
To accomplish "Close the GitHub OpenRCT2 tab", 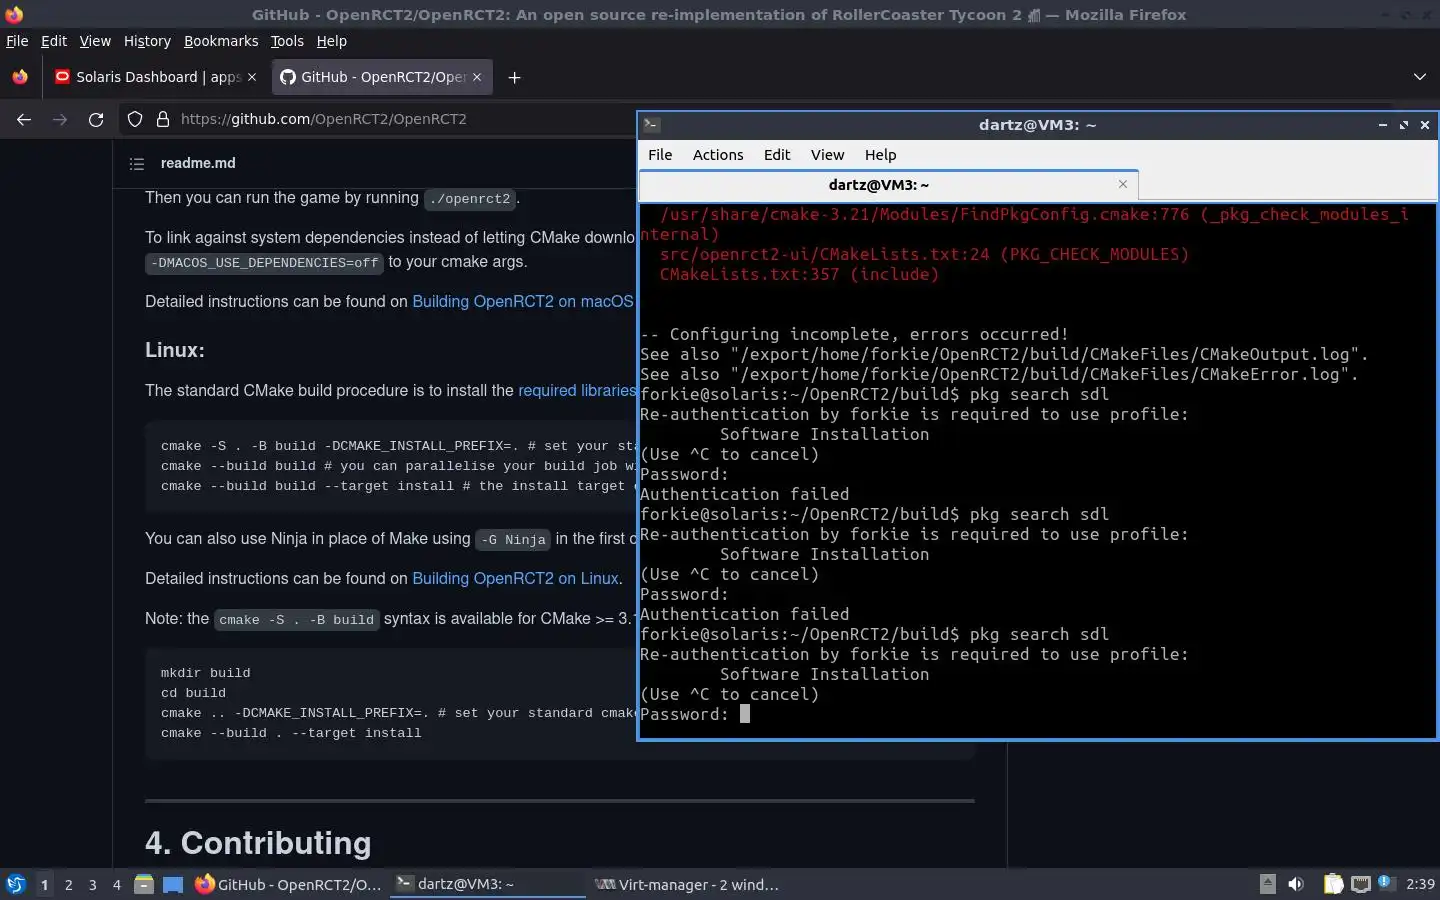I will (477, 77).
